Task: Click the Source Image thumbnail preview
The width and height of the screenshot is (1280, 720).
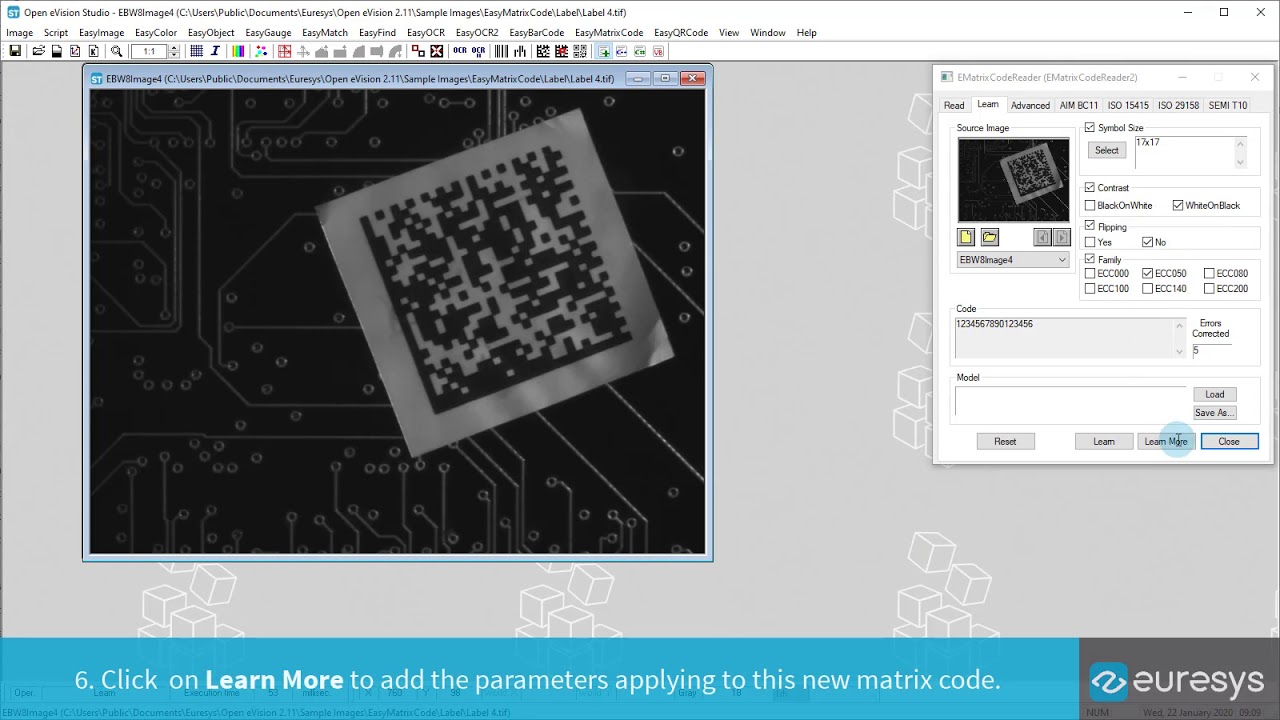Action: 1013,180
